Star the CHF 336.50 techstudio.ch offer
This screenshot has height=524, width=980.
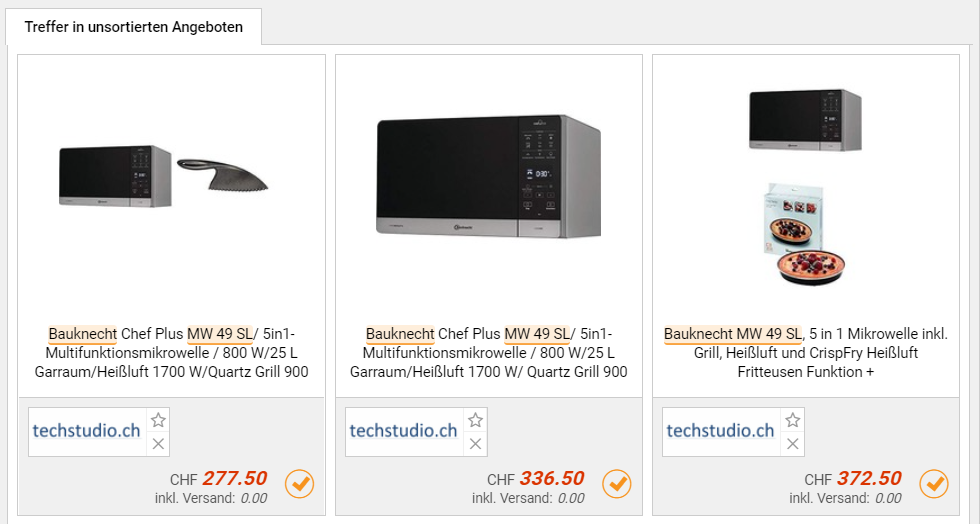[475, 420]
